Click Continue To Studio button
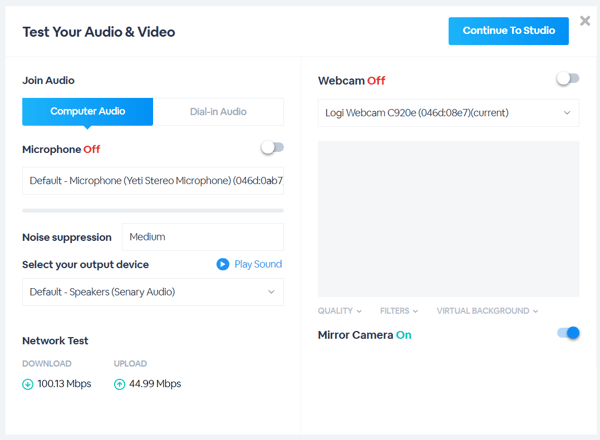This screenshot has height=440, width=600. pos(508,31)
